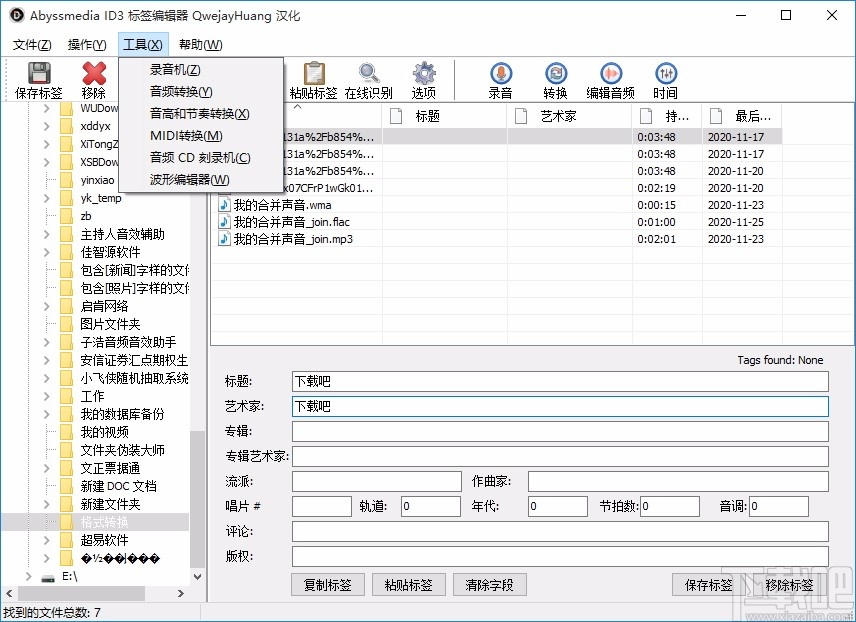Click the 移除标签 button

789,584
